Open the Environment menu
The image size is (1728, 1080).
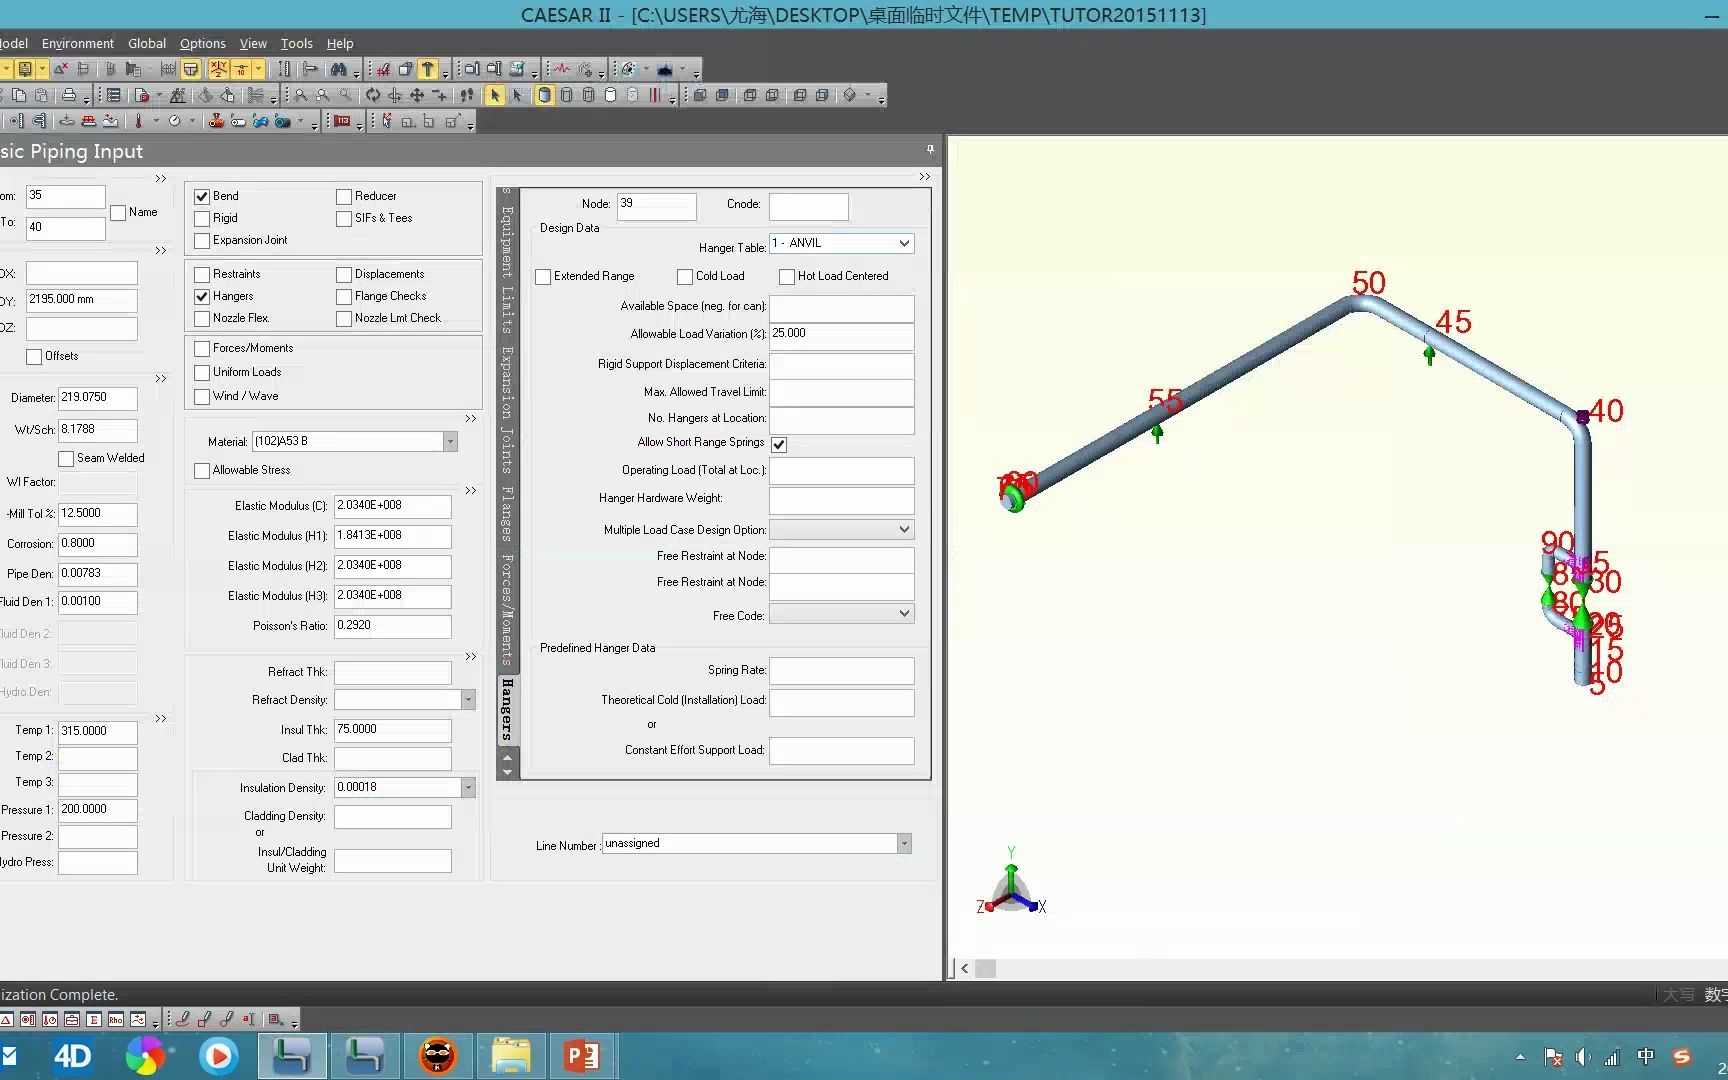click(x=78, y=43)
